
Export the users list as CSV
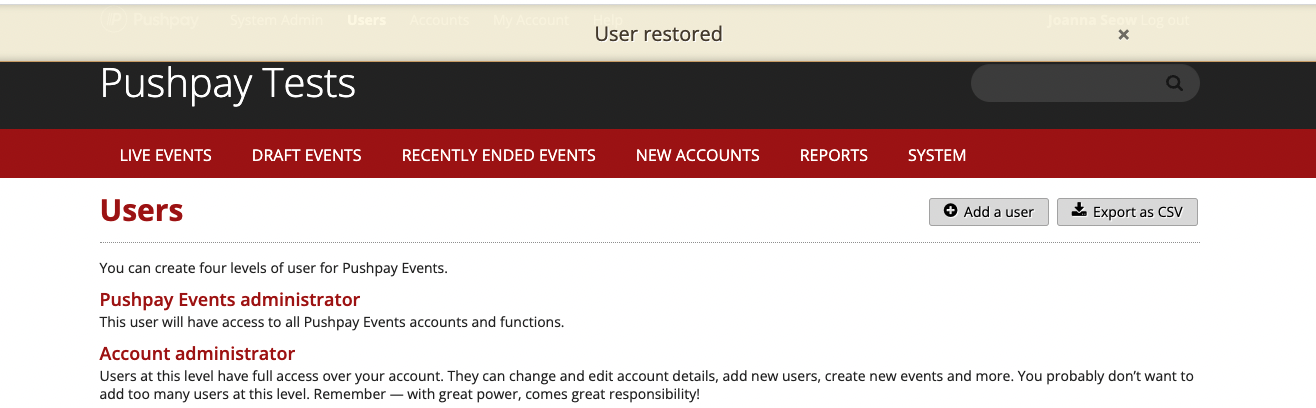coord(1127,212)
